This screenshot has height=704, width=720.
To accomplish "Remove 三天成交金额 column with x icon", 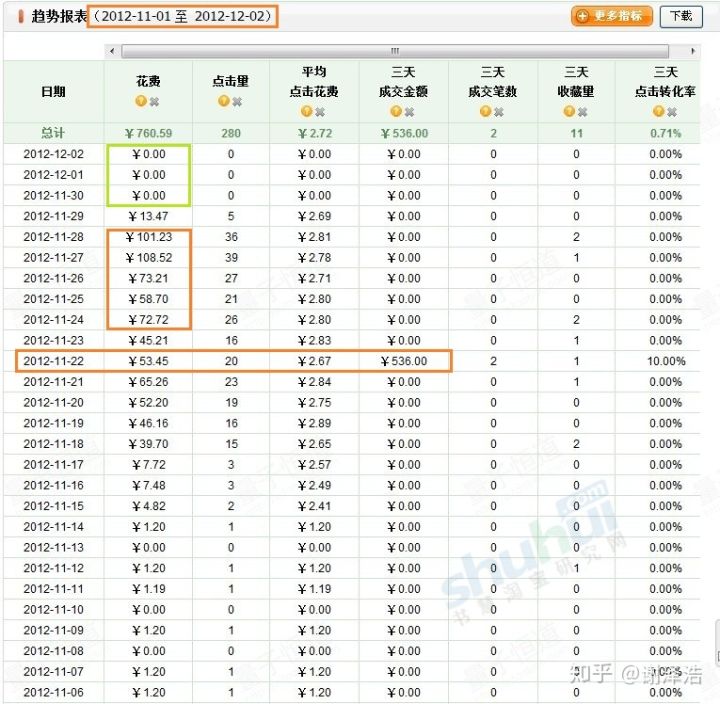I will coord(410,112).
